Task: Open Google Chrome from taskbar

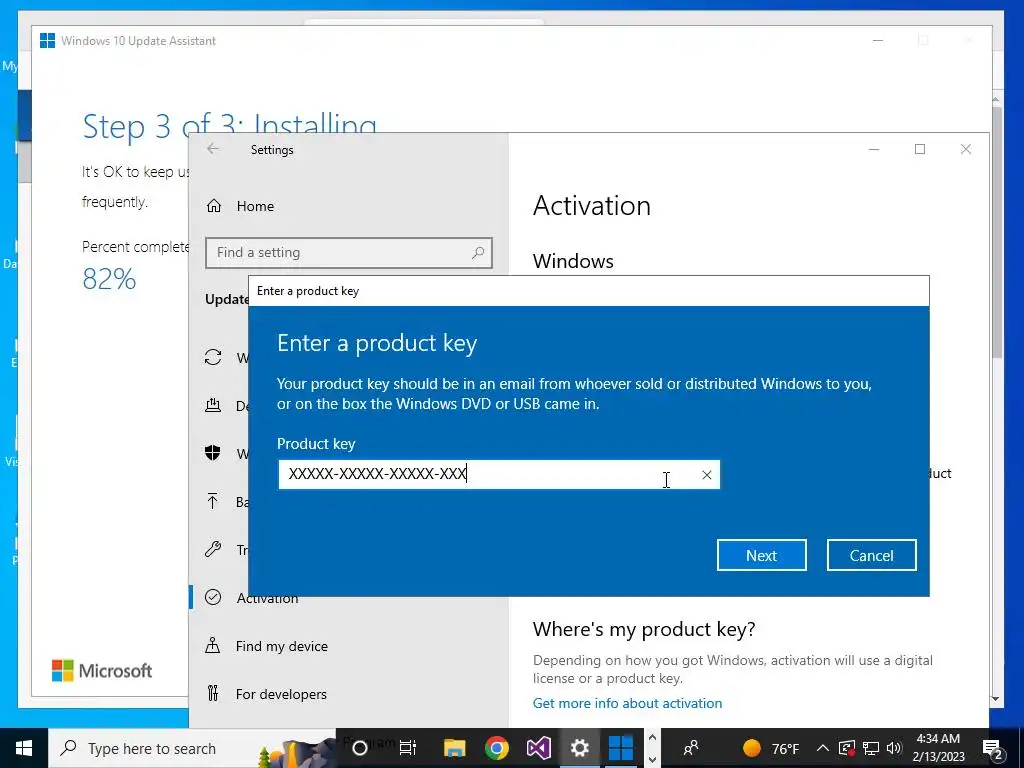Action: [x=496, y=748]
